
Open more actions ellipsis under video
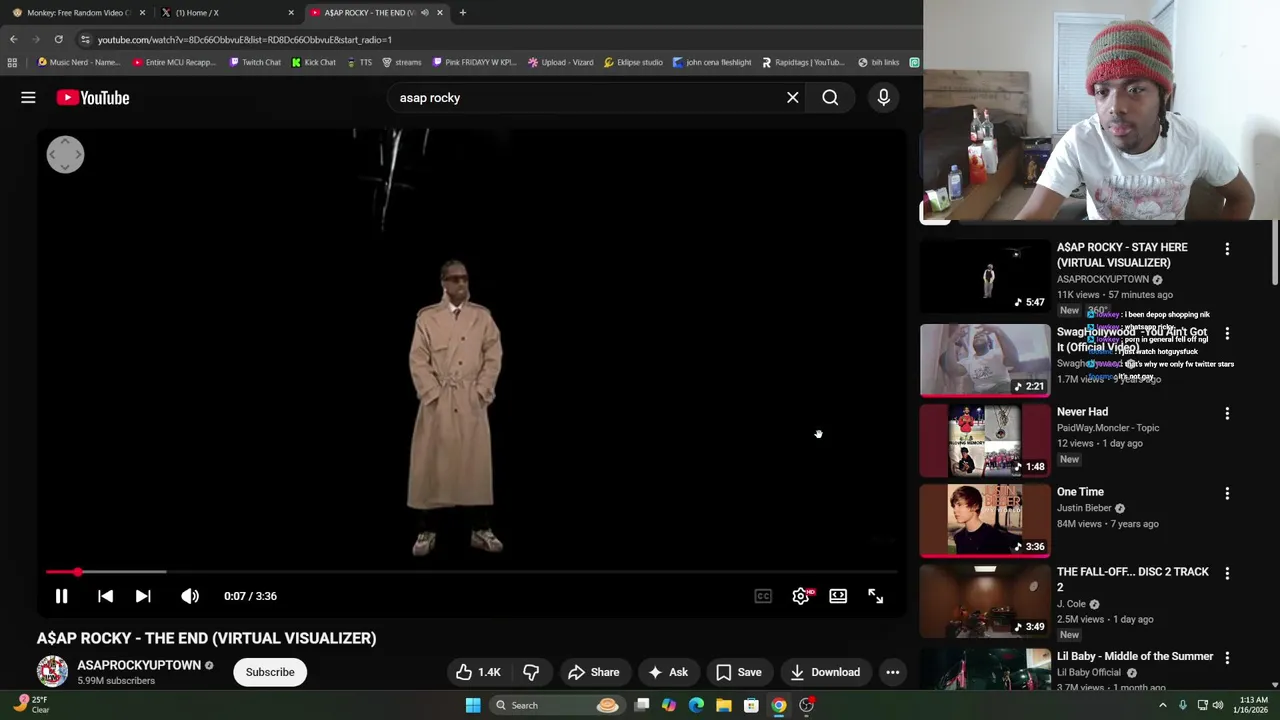893,672
